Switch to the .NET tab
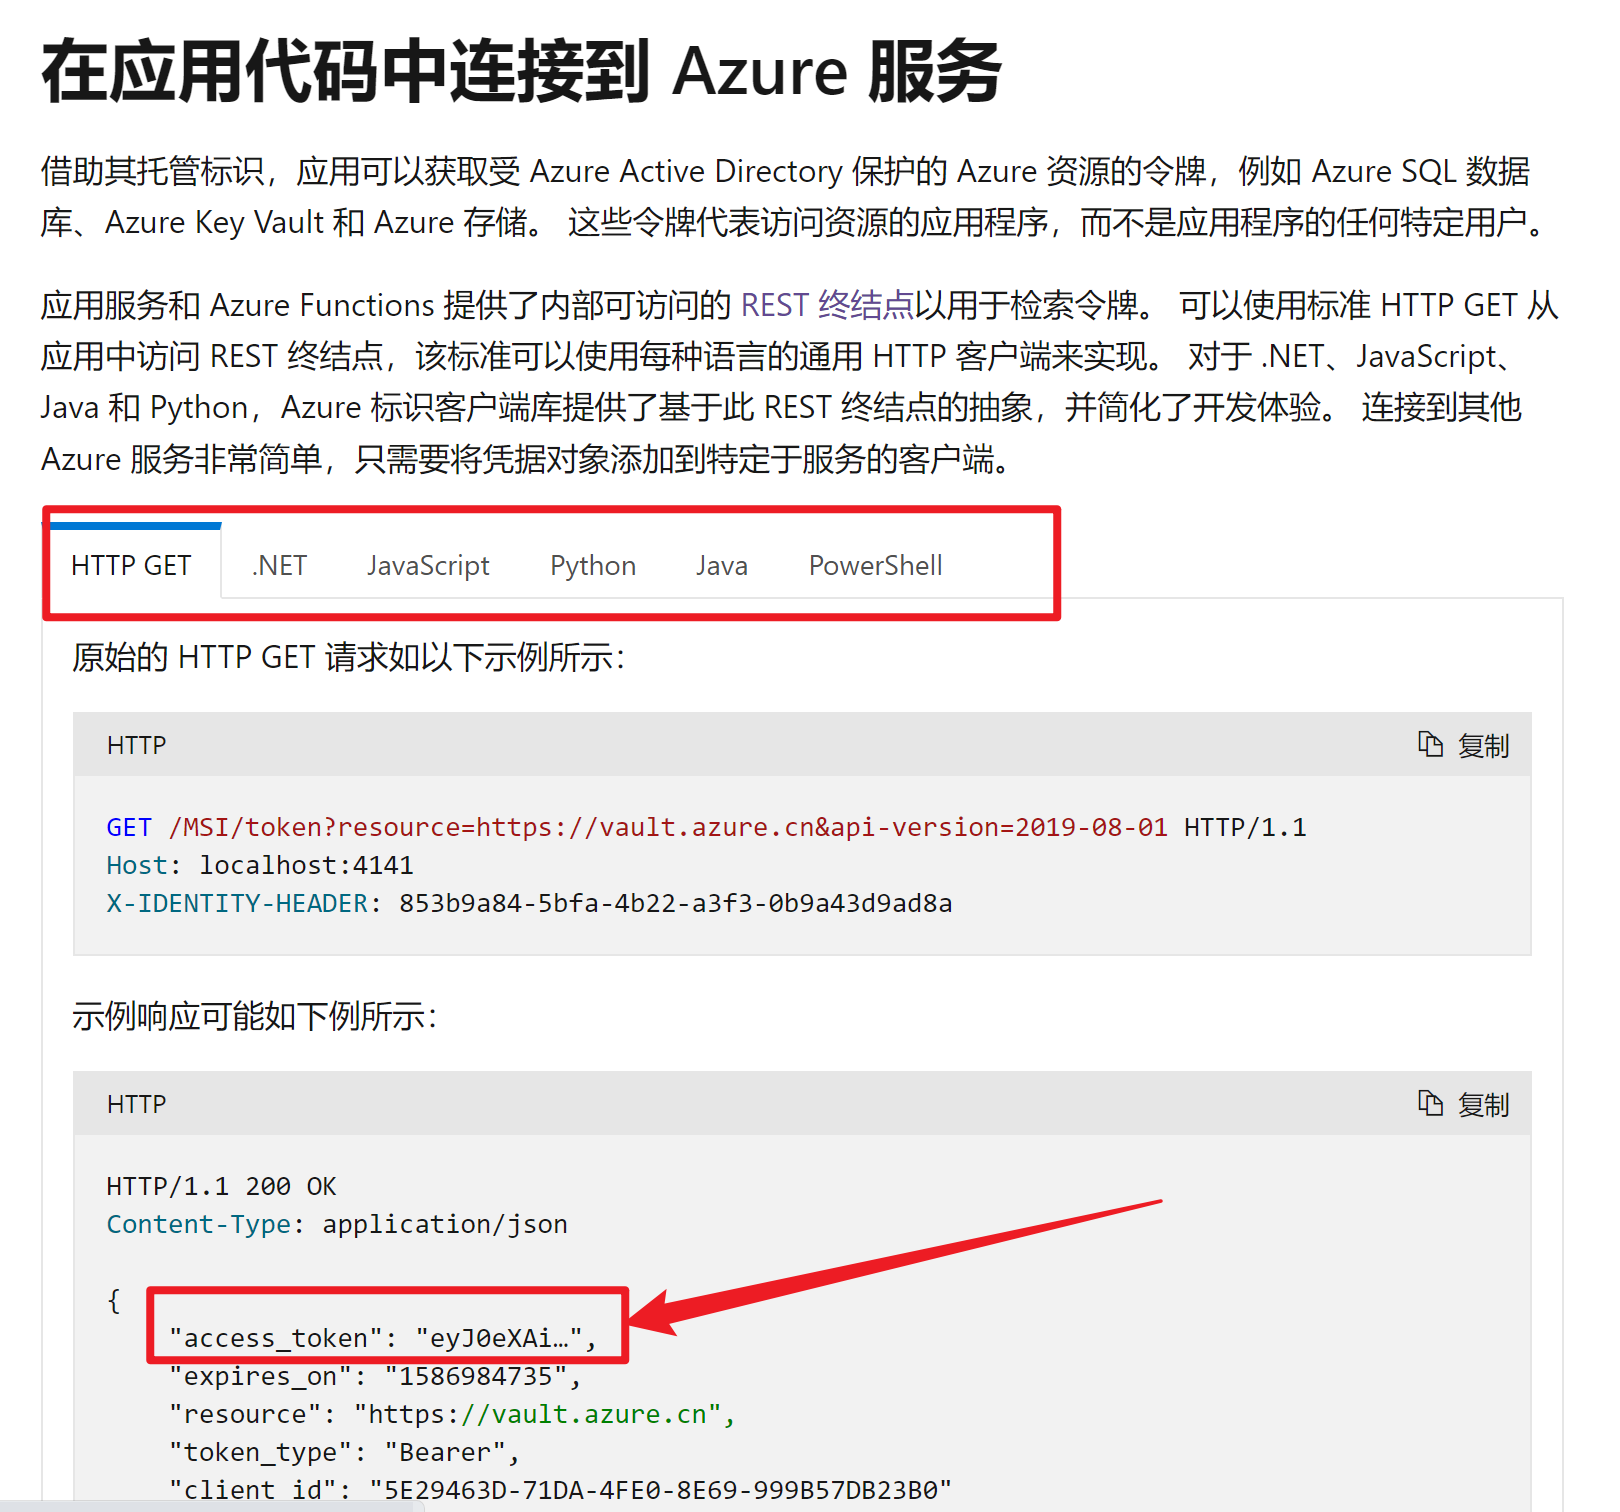This screenshot has height=1512, width=1620. [x=279, y=566]
